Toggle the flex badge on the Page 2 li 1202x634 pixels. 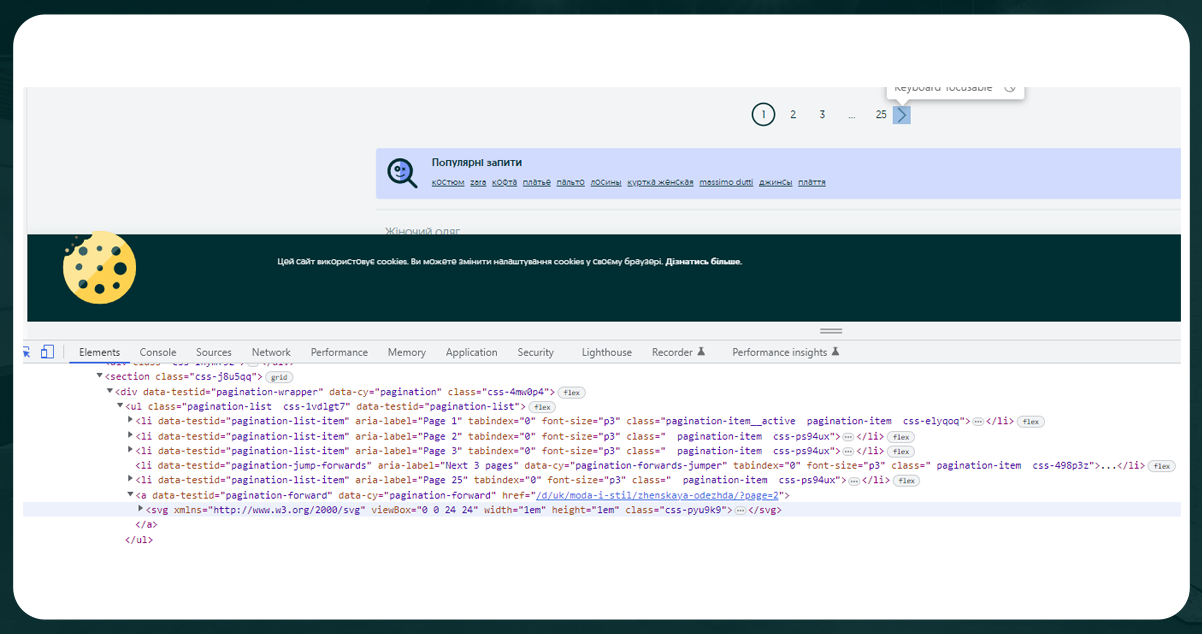click(899, 436)
